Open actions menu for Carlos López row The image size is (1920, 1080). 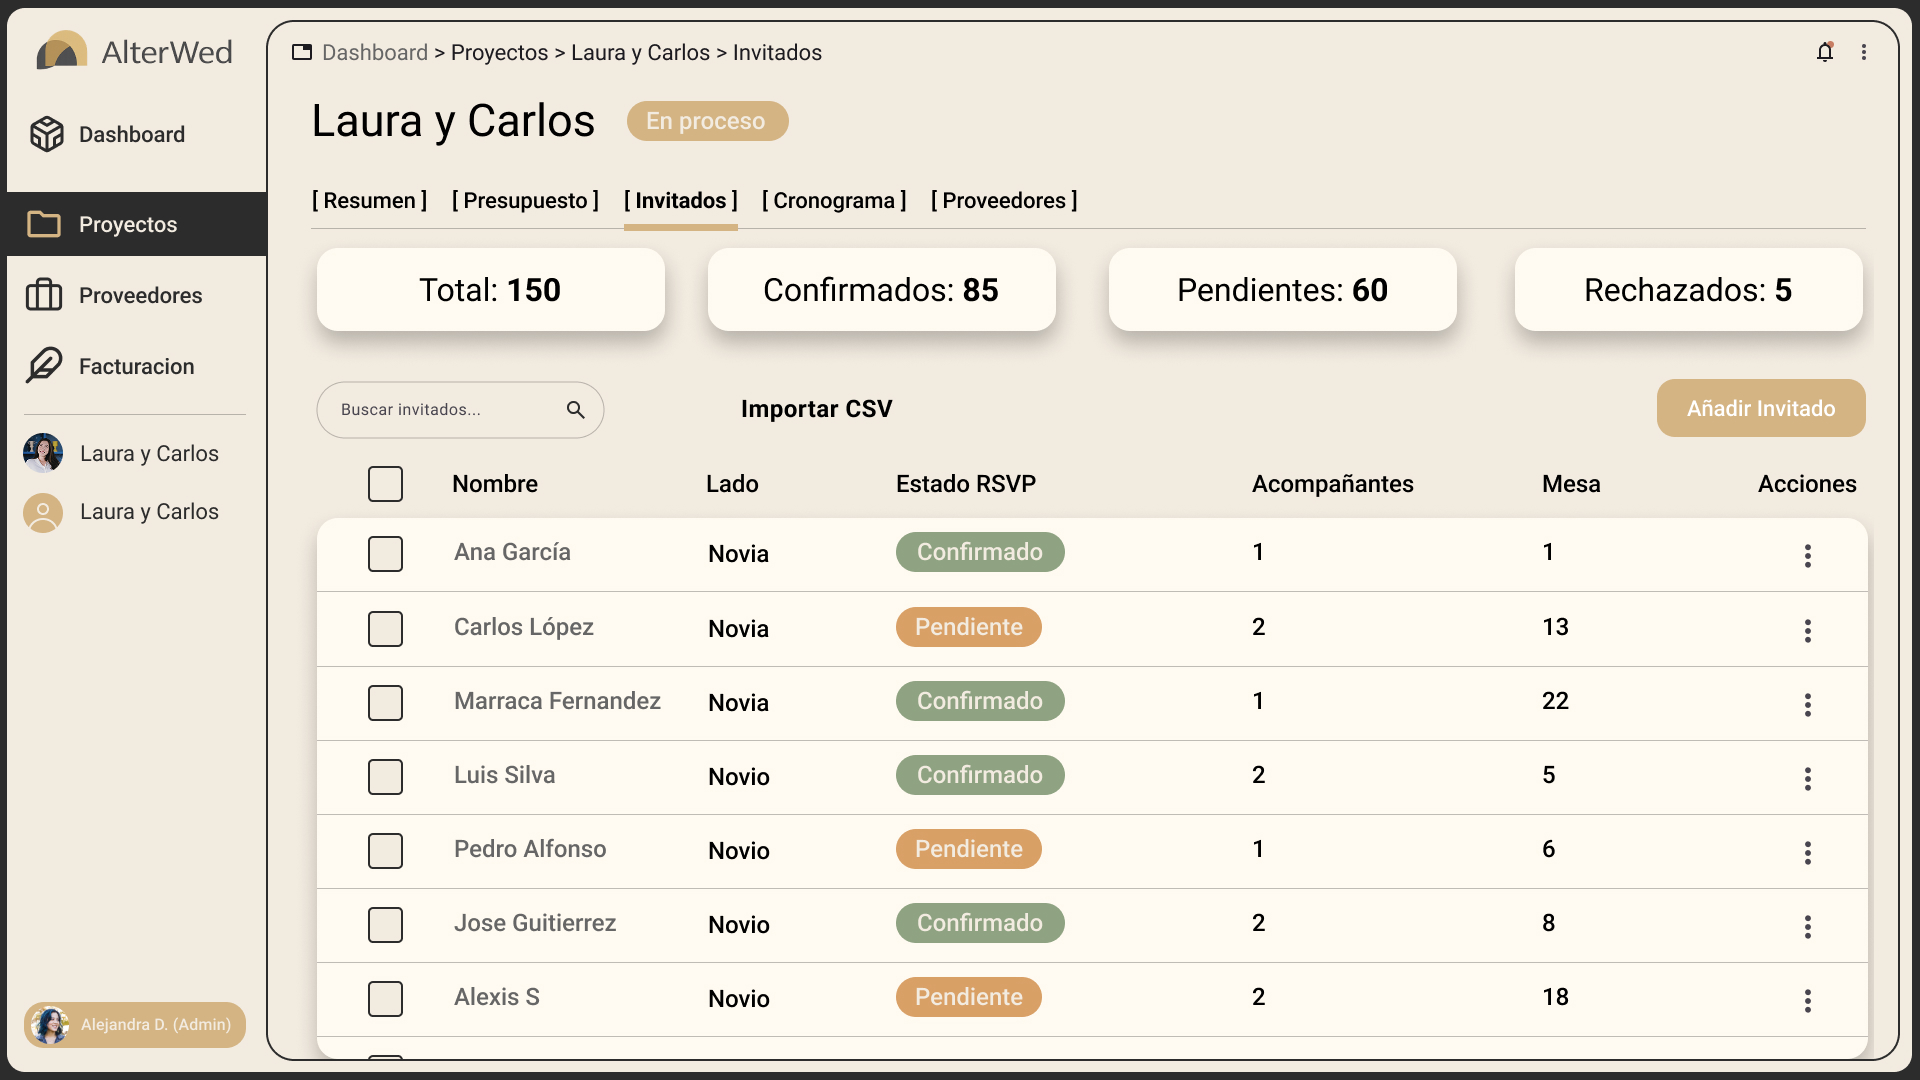coord(1807,630)
